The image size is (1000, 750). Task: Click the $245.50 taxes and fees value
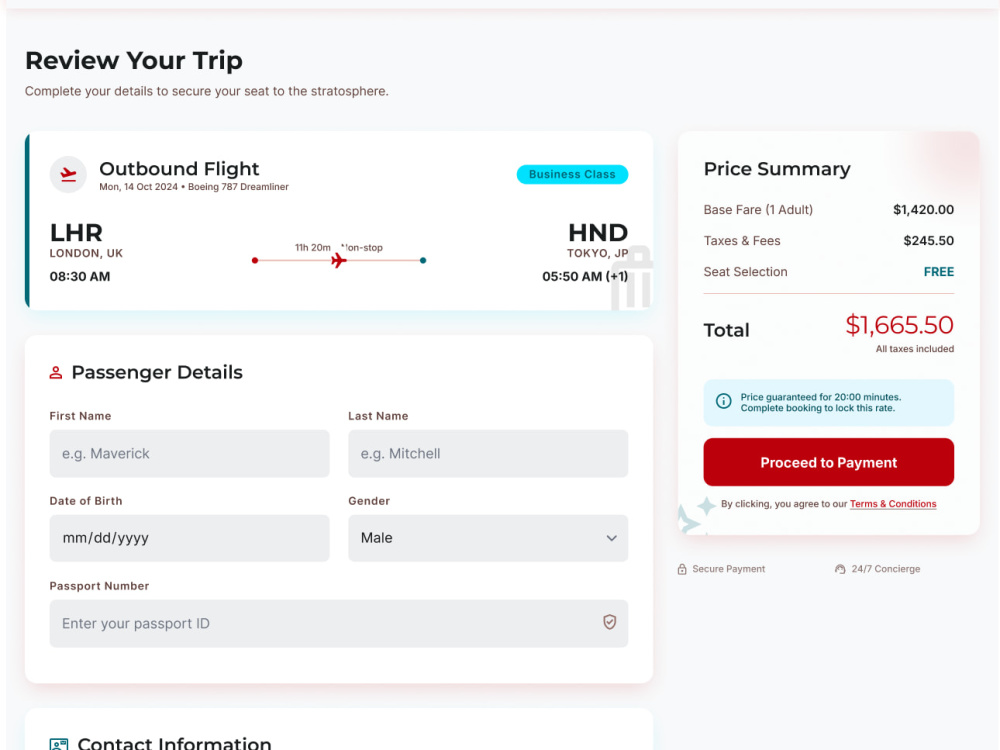point(929,241)
